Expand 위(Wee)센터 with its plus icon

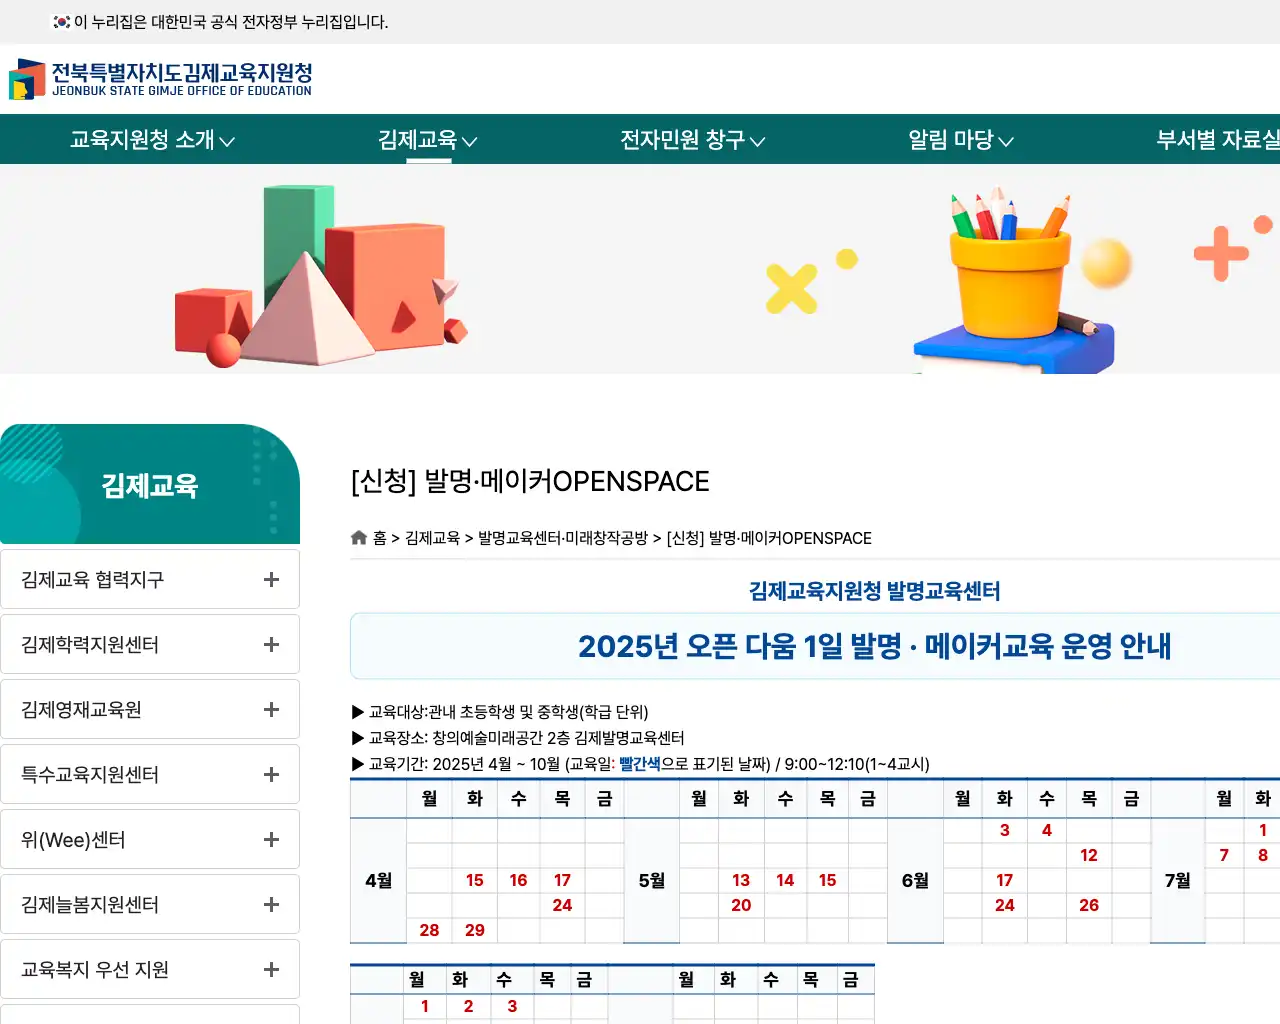271,839
